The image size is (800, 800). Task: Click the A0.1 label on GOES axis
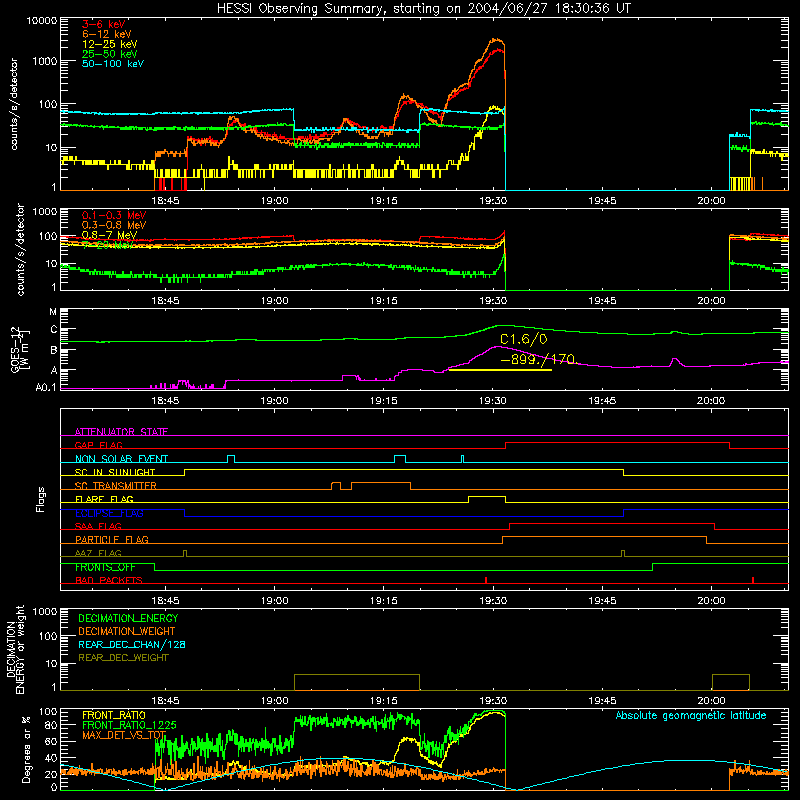coord(46,388)
